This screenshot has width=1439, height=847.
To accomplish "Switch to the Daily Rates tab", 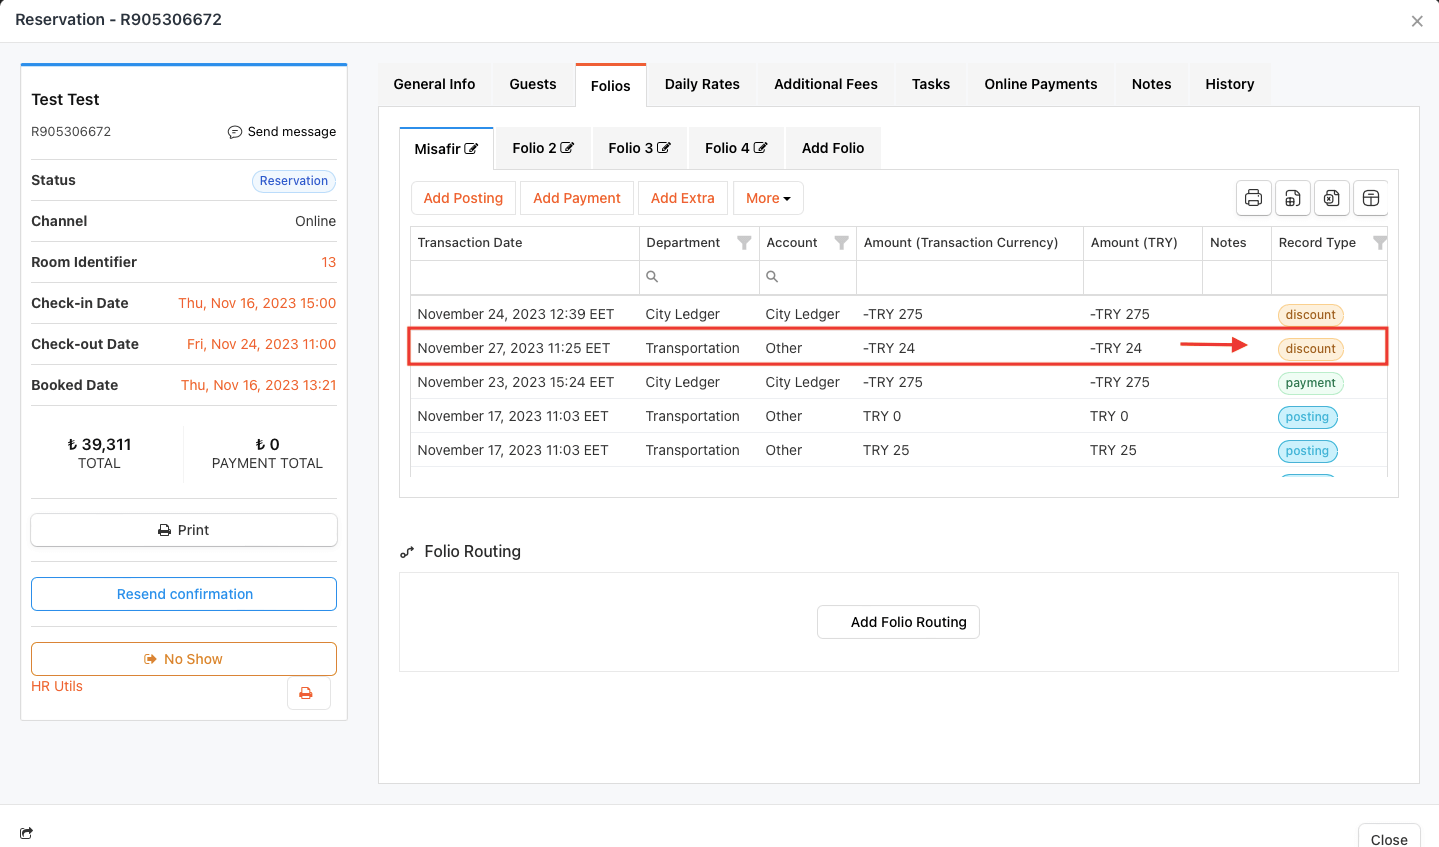I will [702, 84].
